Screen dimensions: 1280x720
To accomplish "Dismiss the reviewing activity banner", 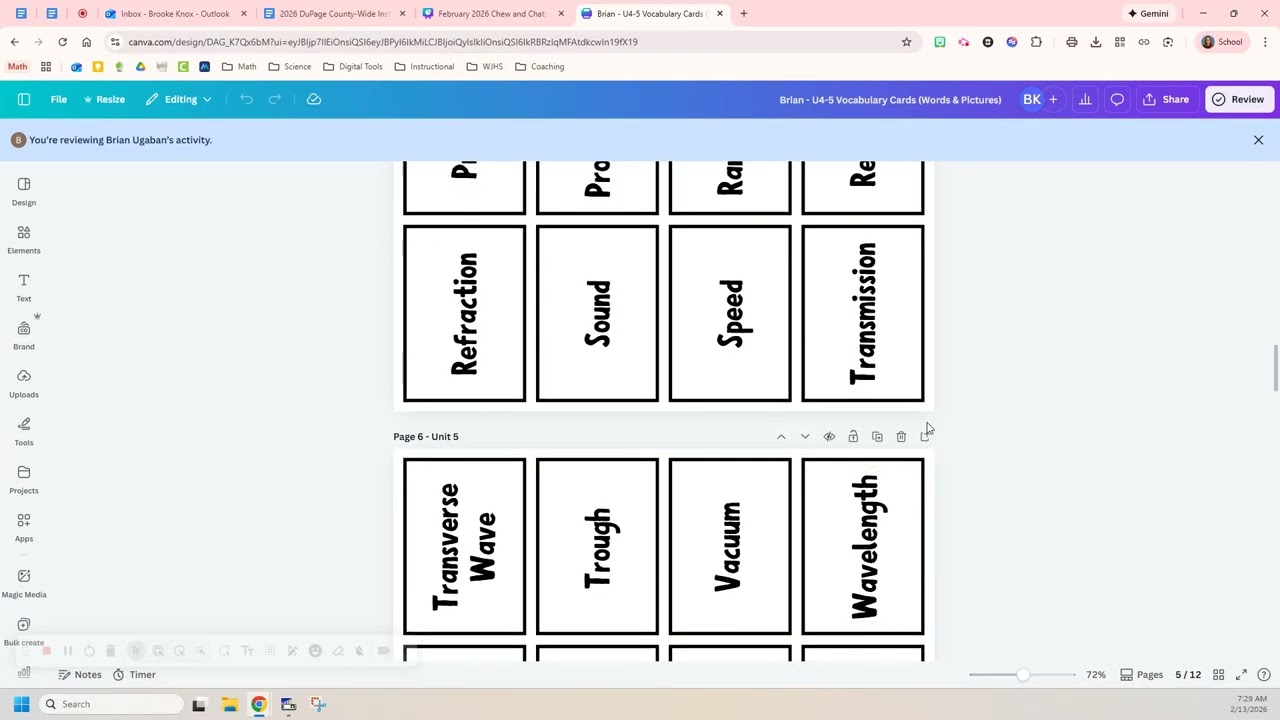I will tap(1258, 140).
